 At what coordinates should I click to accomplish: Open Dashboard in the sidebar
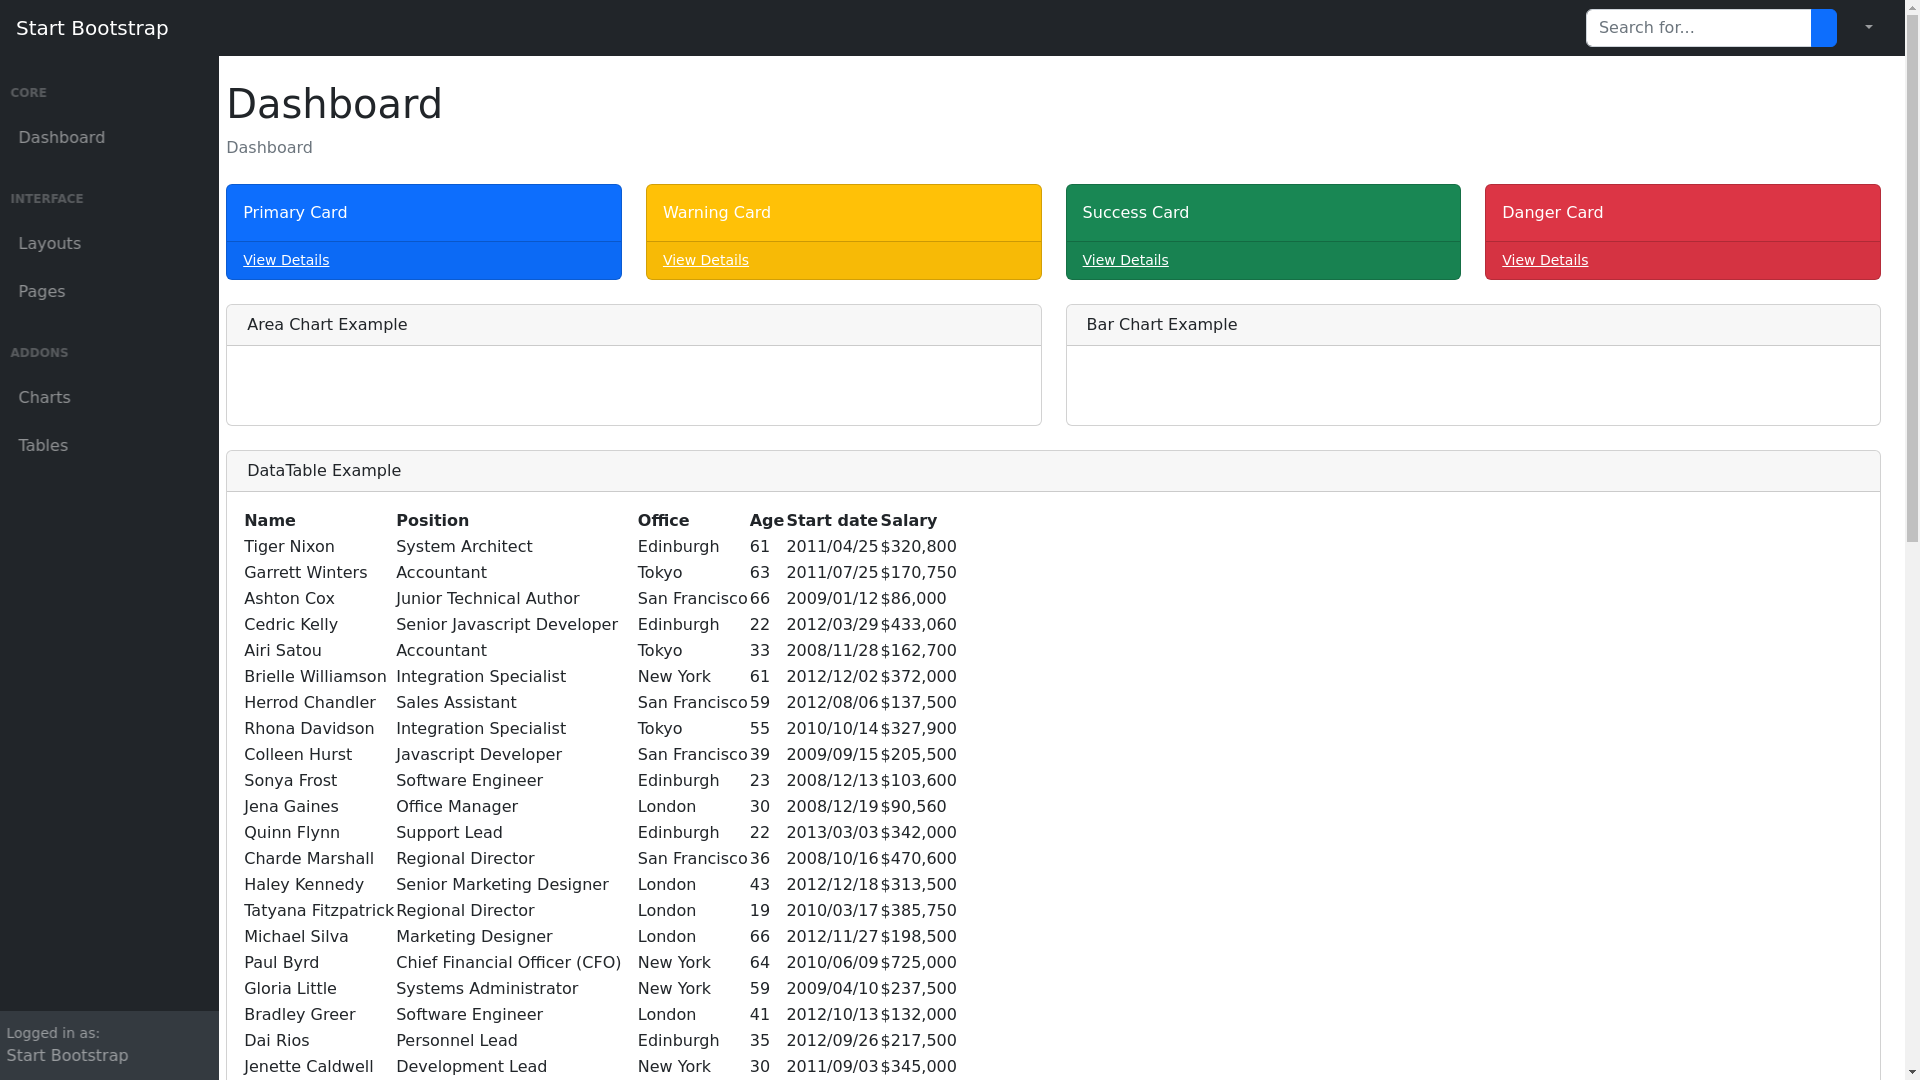tap(109, 138)
